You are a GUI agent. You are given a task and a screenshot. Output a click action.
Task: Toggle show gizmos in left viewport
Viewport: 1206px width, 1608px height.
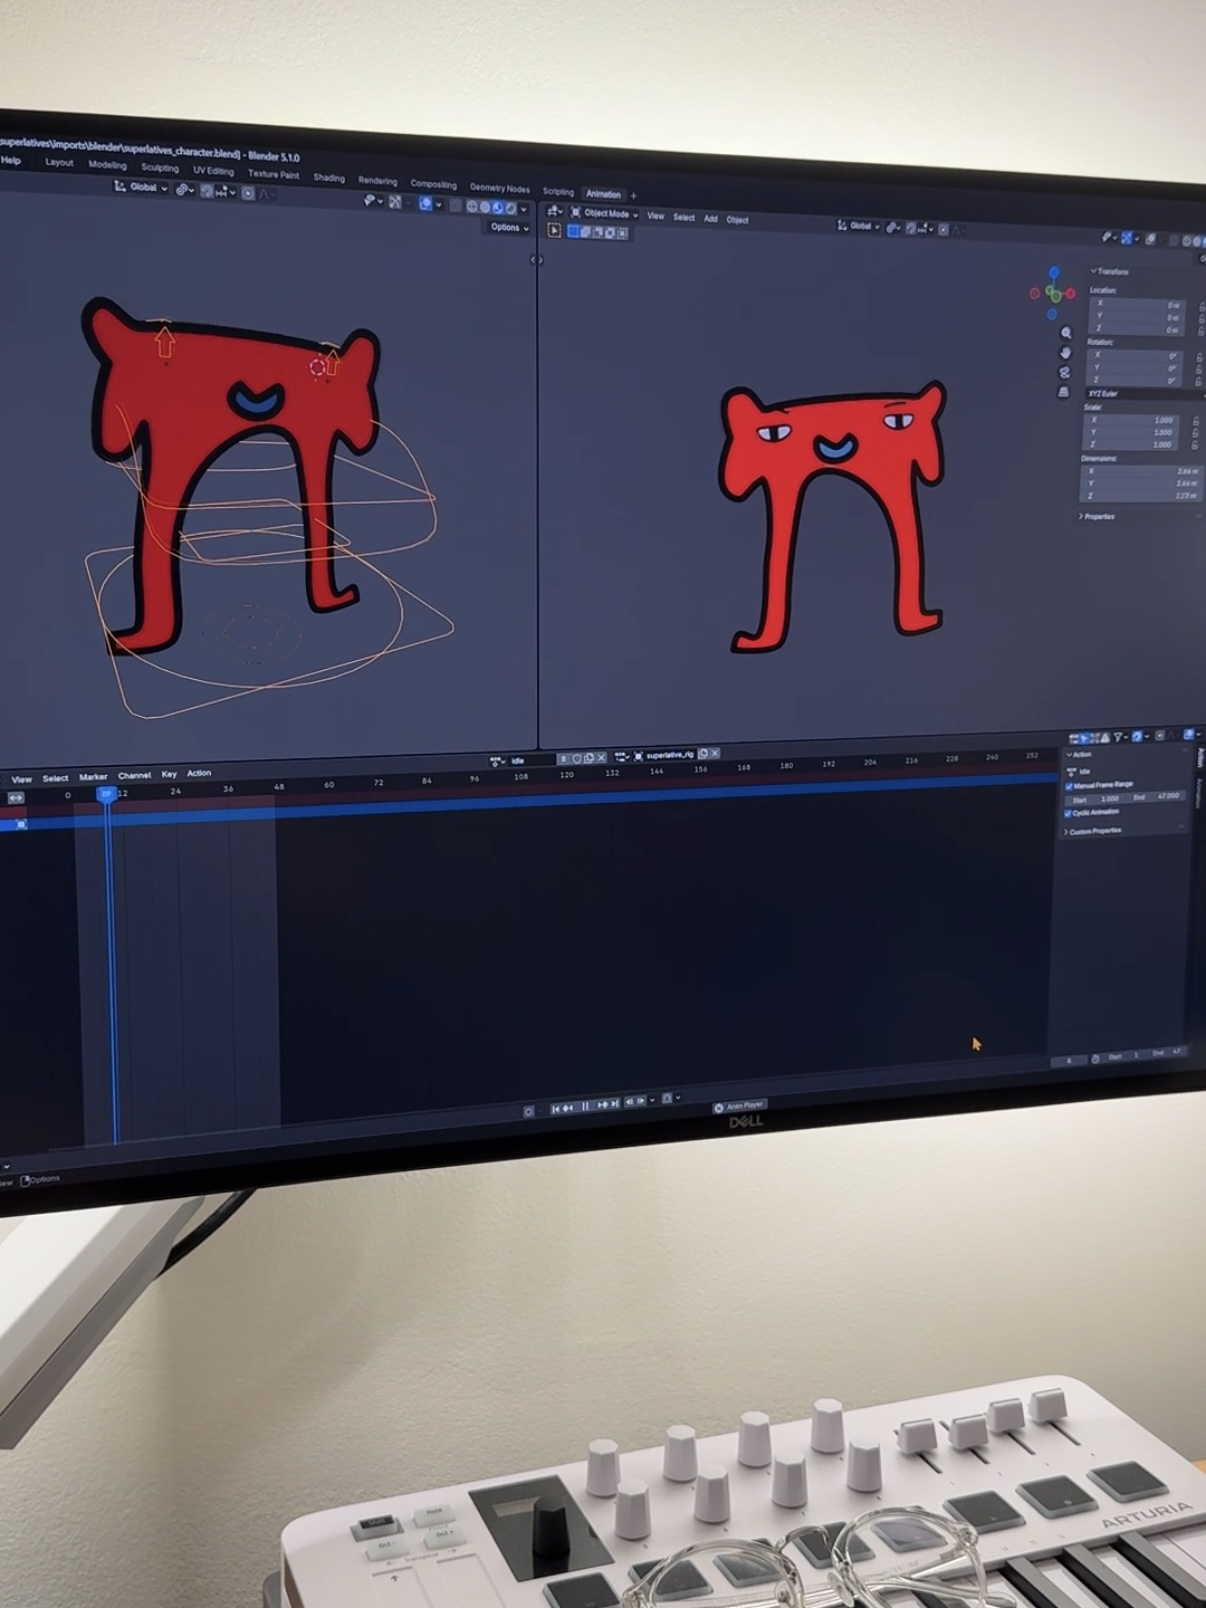(x=396, y=202)
